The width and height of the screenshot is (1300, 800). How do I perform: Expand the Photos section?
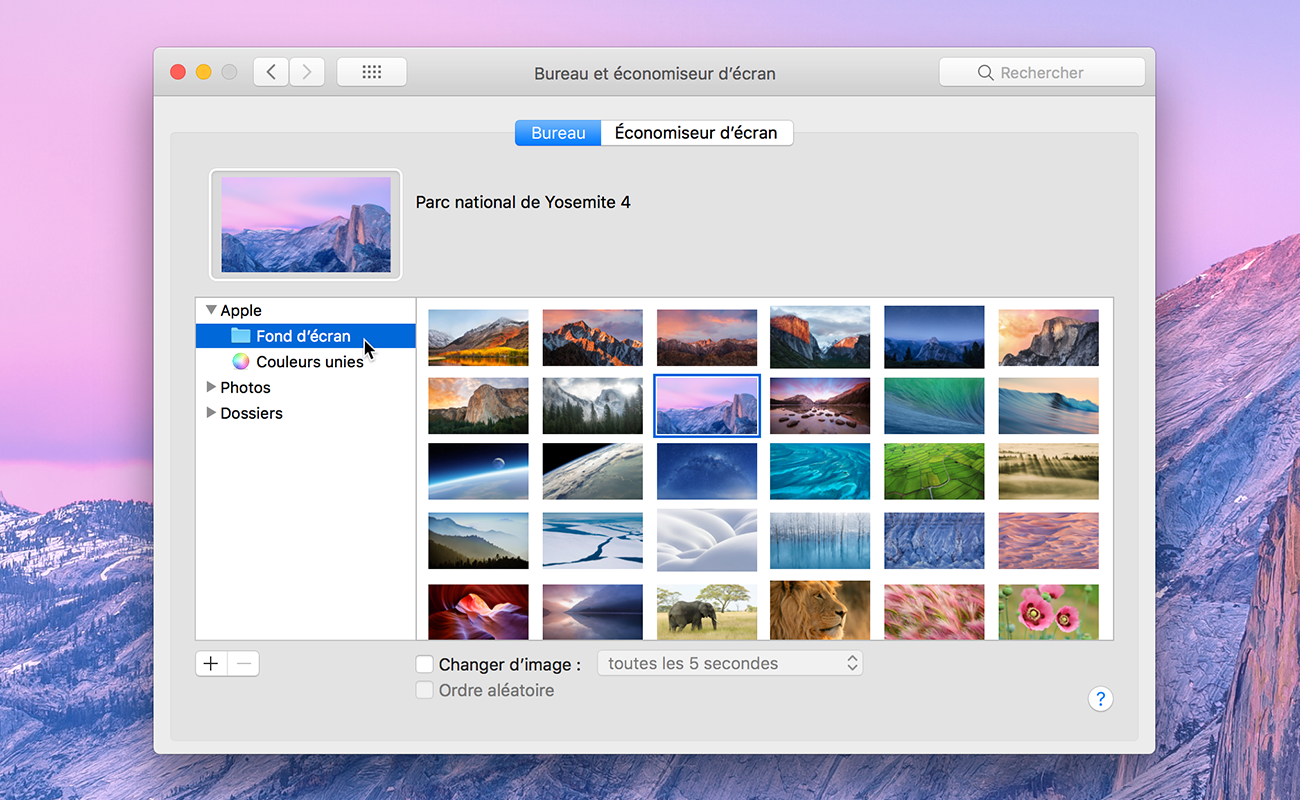coord(211,387)
